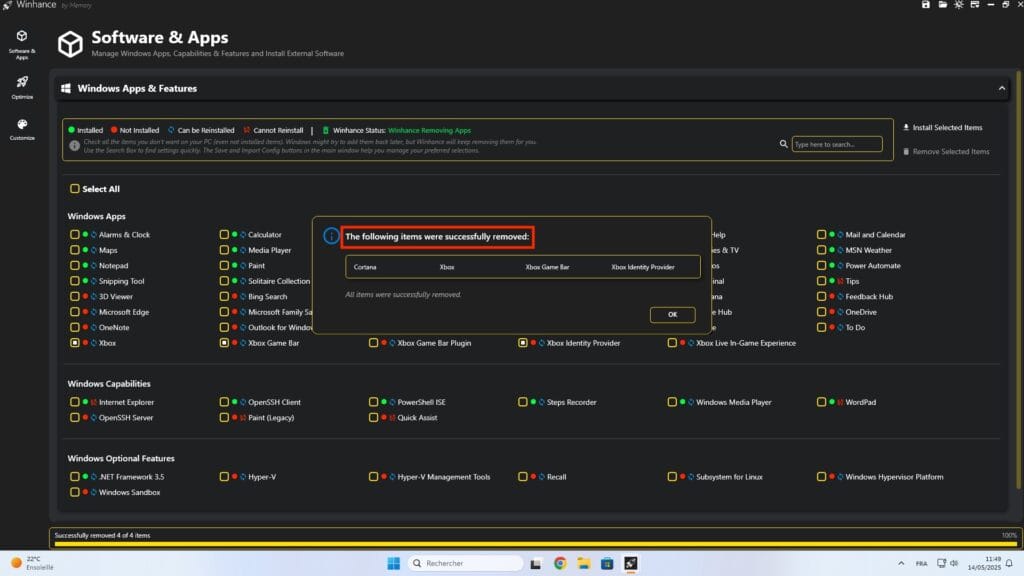Import a config via the folder icon
Screen dimensions: 1024x576
941,5
